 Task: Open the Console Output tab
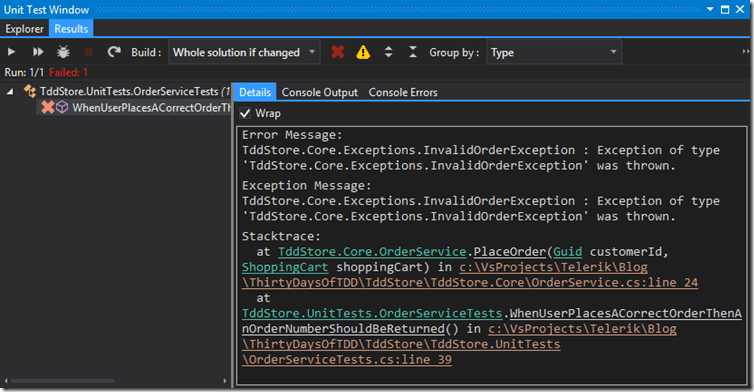coord(319,92)
